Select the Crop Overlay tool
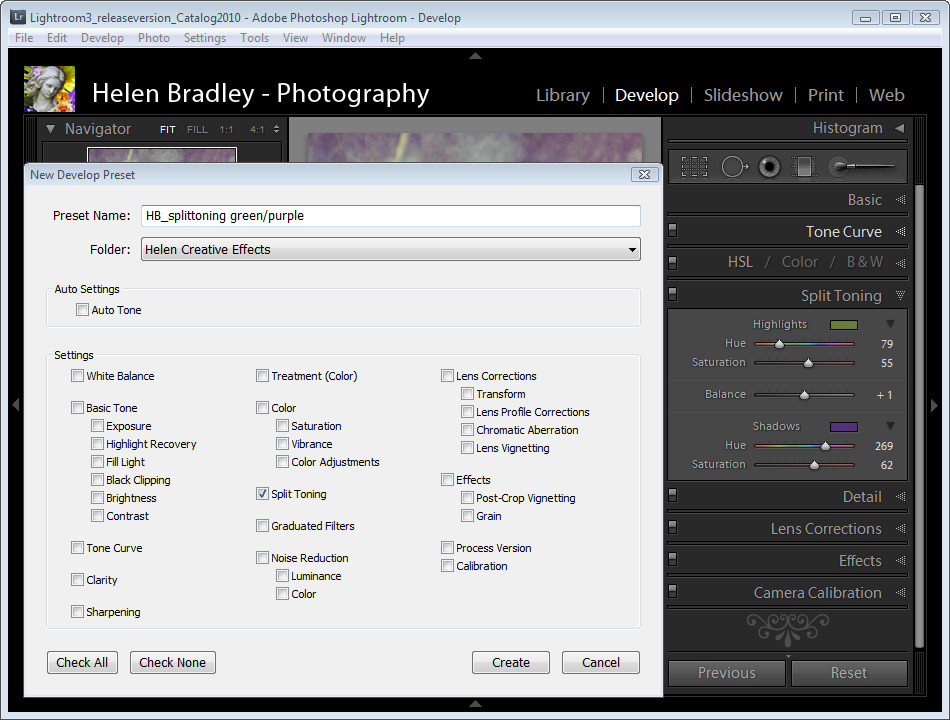The image size is (950, 720). click(694, 167)
